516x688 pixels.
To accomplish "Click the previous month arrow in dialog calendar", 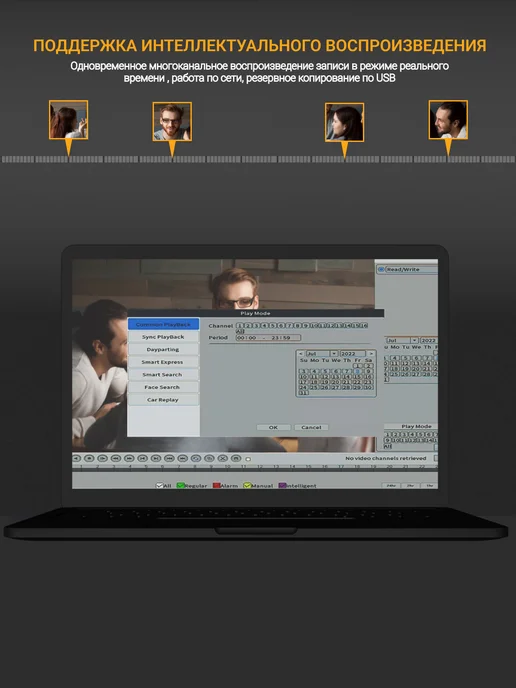I will 301,354.
